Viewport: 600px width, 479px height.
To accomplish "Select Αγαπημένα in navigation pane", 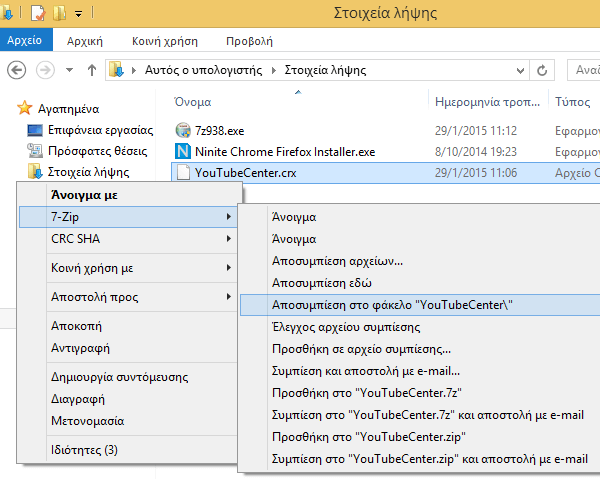I will (x=68, y=109).
